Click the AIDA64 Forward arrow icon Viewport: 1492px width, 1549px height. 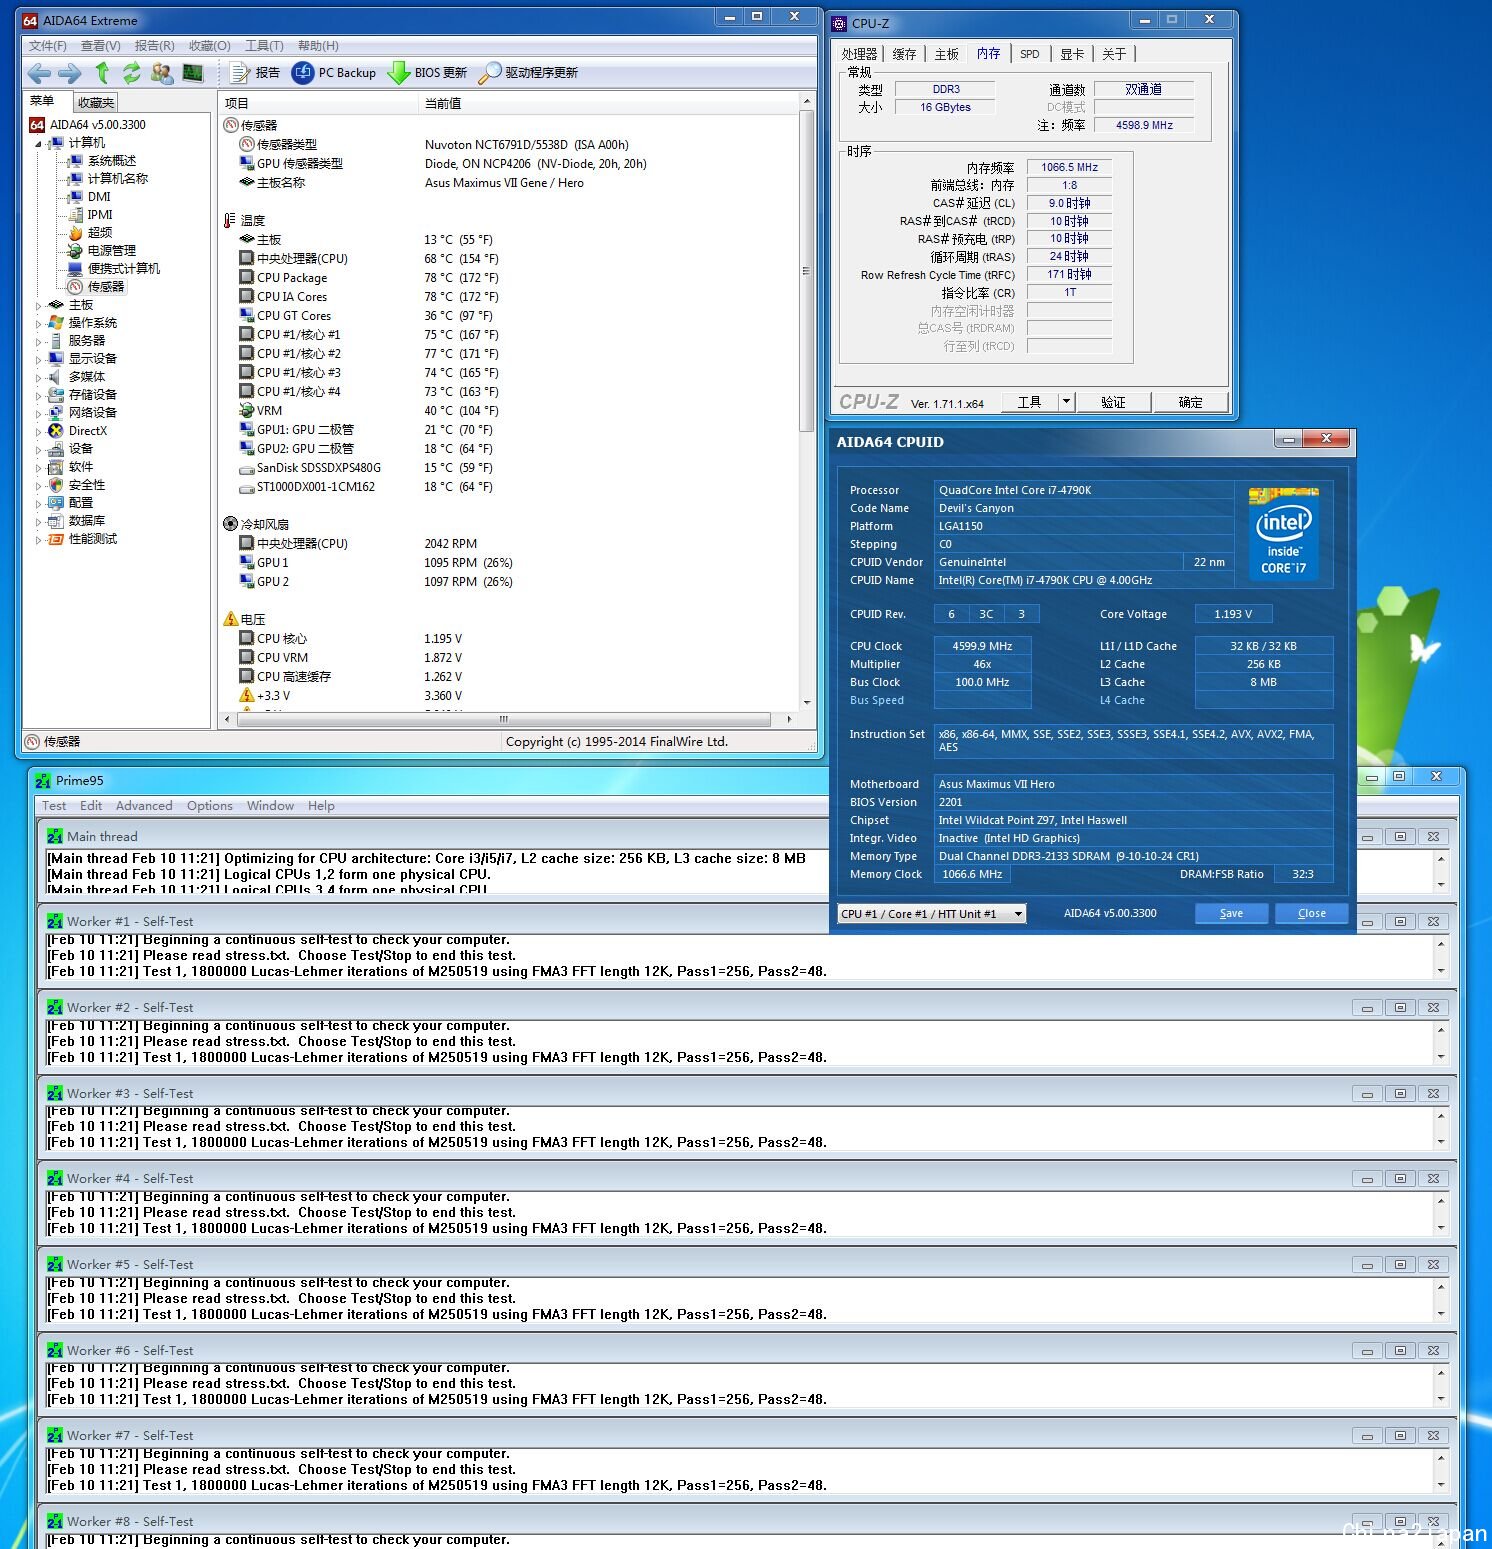pos(70,73)
